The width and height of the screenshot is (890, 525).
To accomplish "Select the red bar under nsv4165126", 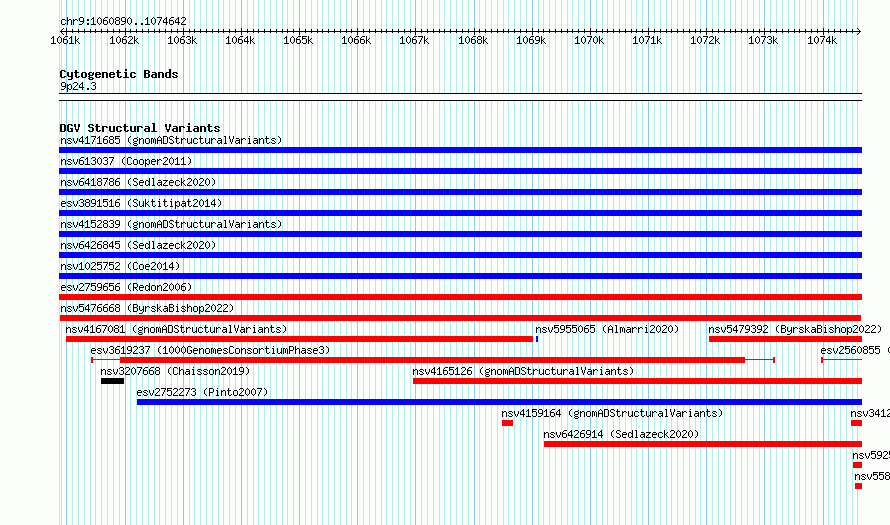I will [637, 381].
